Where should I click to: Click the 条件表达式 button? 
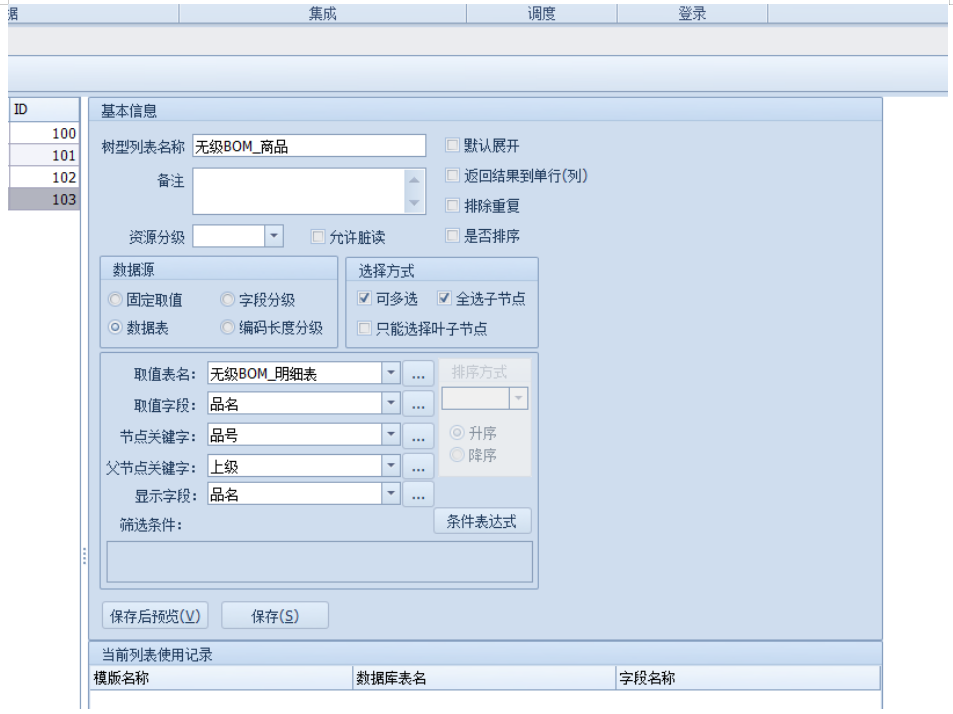point(482,521)
